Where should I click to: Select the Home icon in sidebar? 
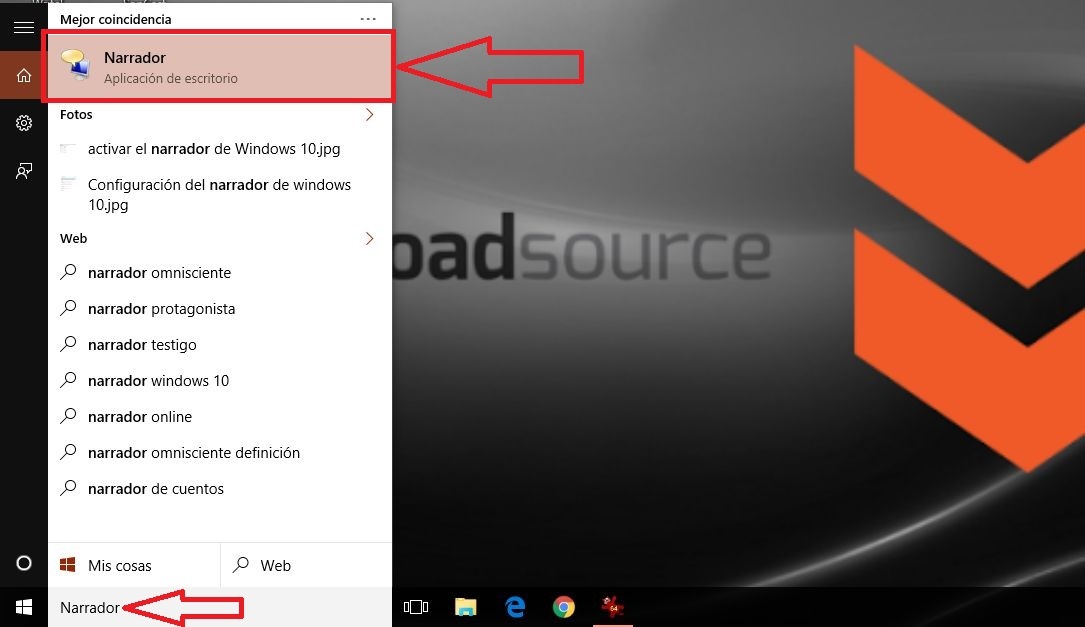pos(24,75)
